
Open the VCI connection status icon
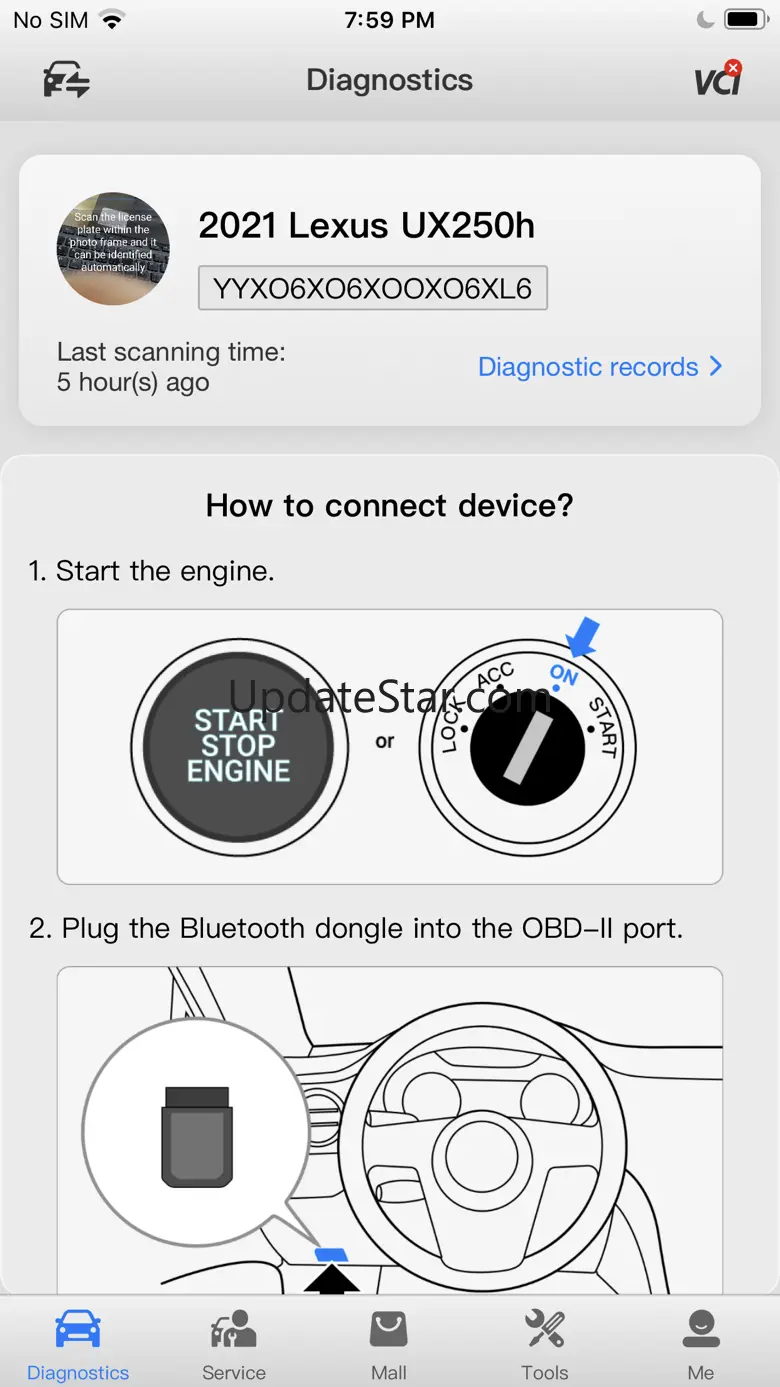718,78
